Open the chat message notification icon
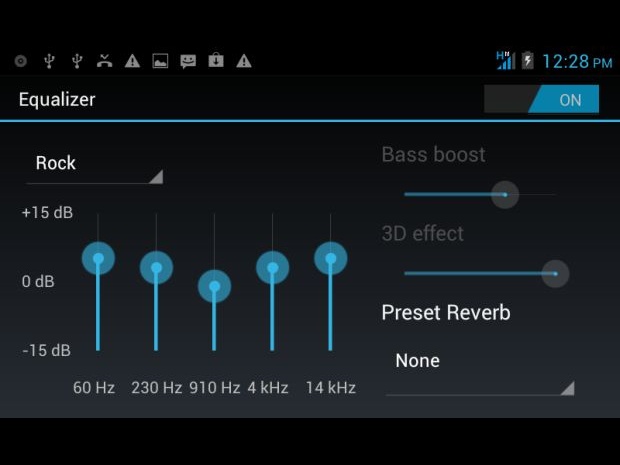Image resolution: width=620 pixels, height=465 pixels. click(x=188, y=61)
